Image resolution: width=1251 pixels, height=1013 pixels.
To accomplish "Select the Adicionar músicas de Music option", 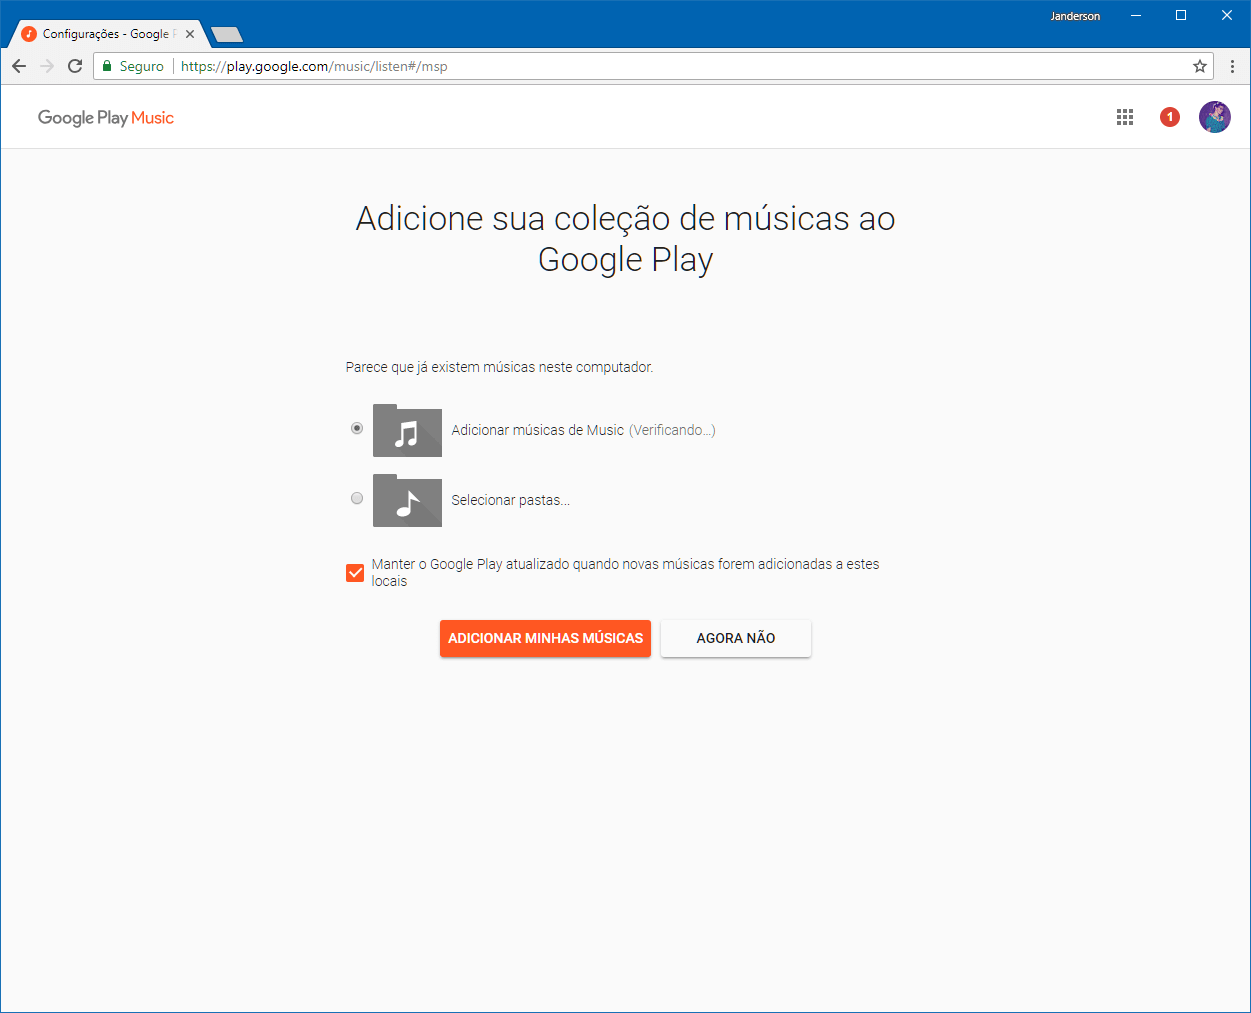I will [x=357, y=428].
